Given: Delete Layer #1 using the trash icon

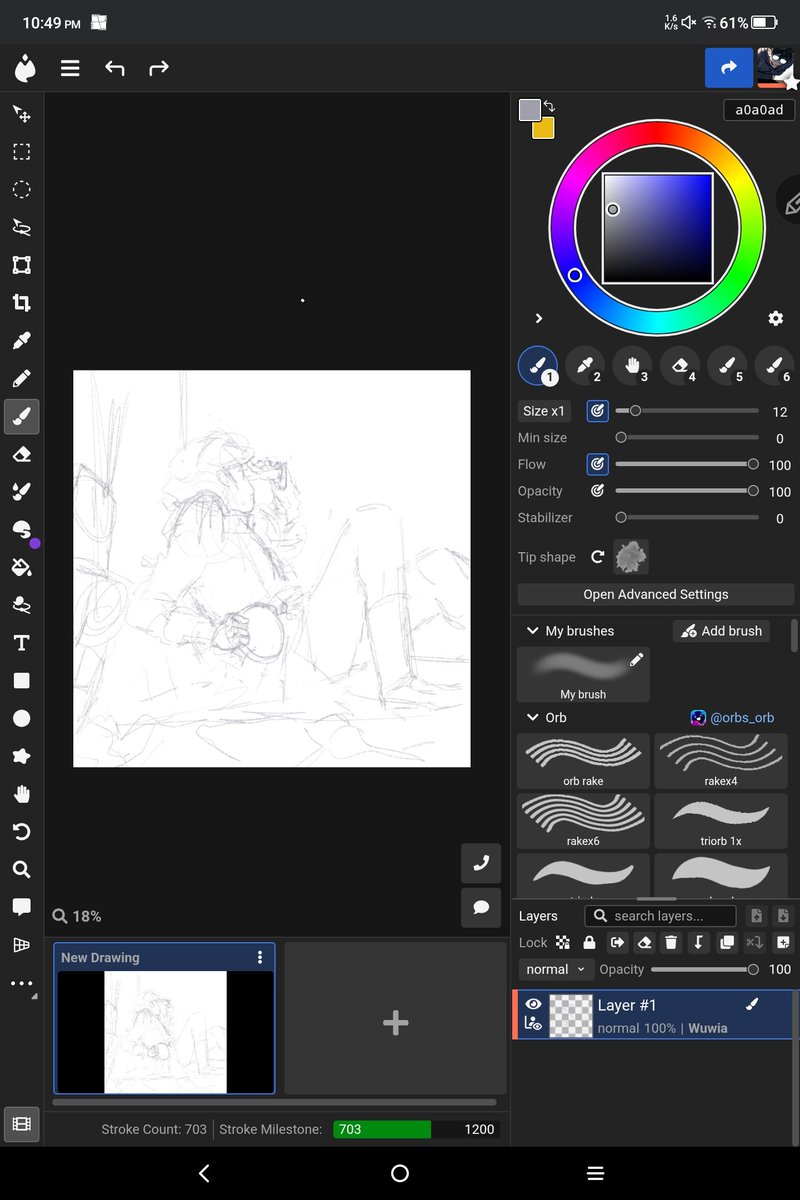Looking at the screenshot, I should point(671,942).
